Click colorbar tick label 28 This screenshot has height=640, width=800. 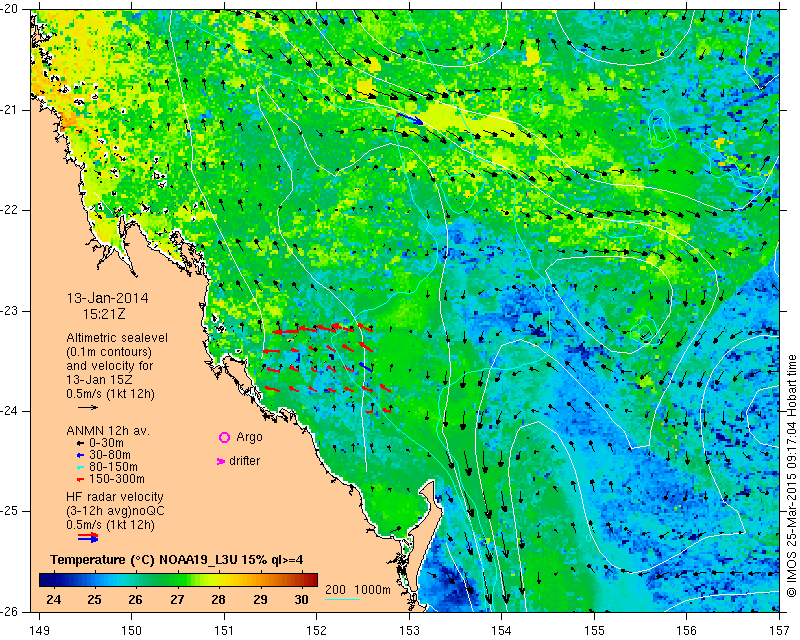[x=218, y=599]
